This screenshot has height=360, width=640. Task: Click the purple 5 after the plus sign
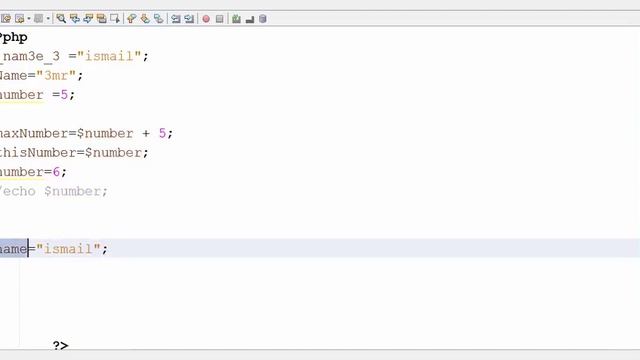162,133
